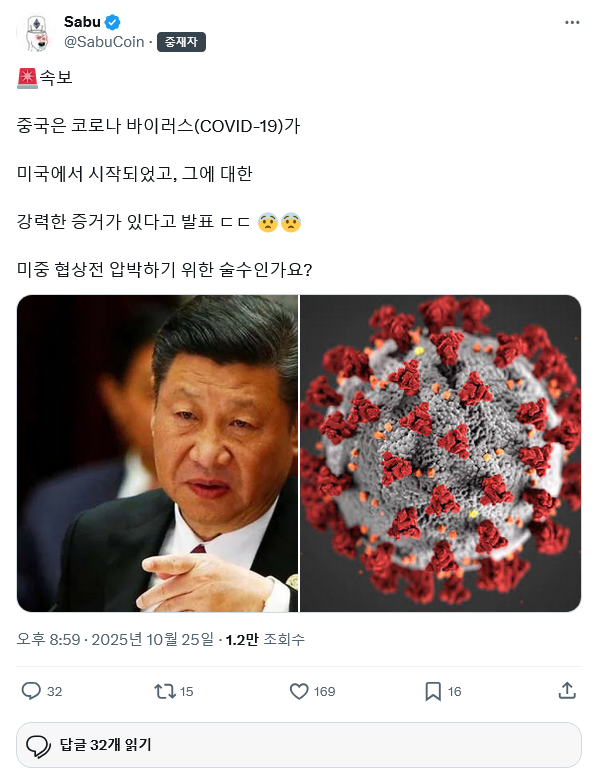Like the post with heart icon

299,691
